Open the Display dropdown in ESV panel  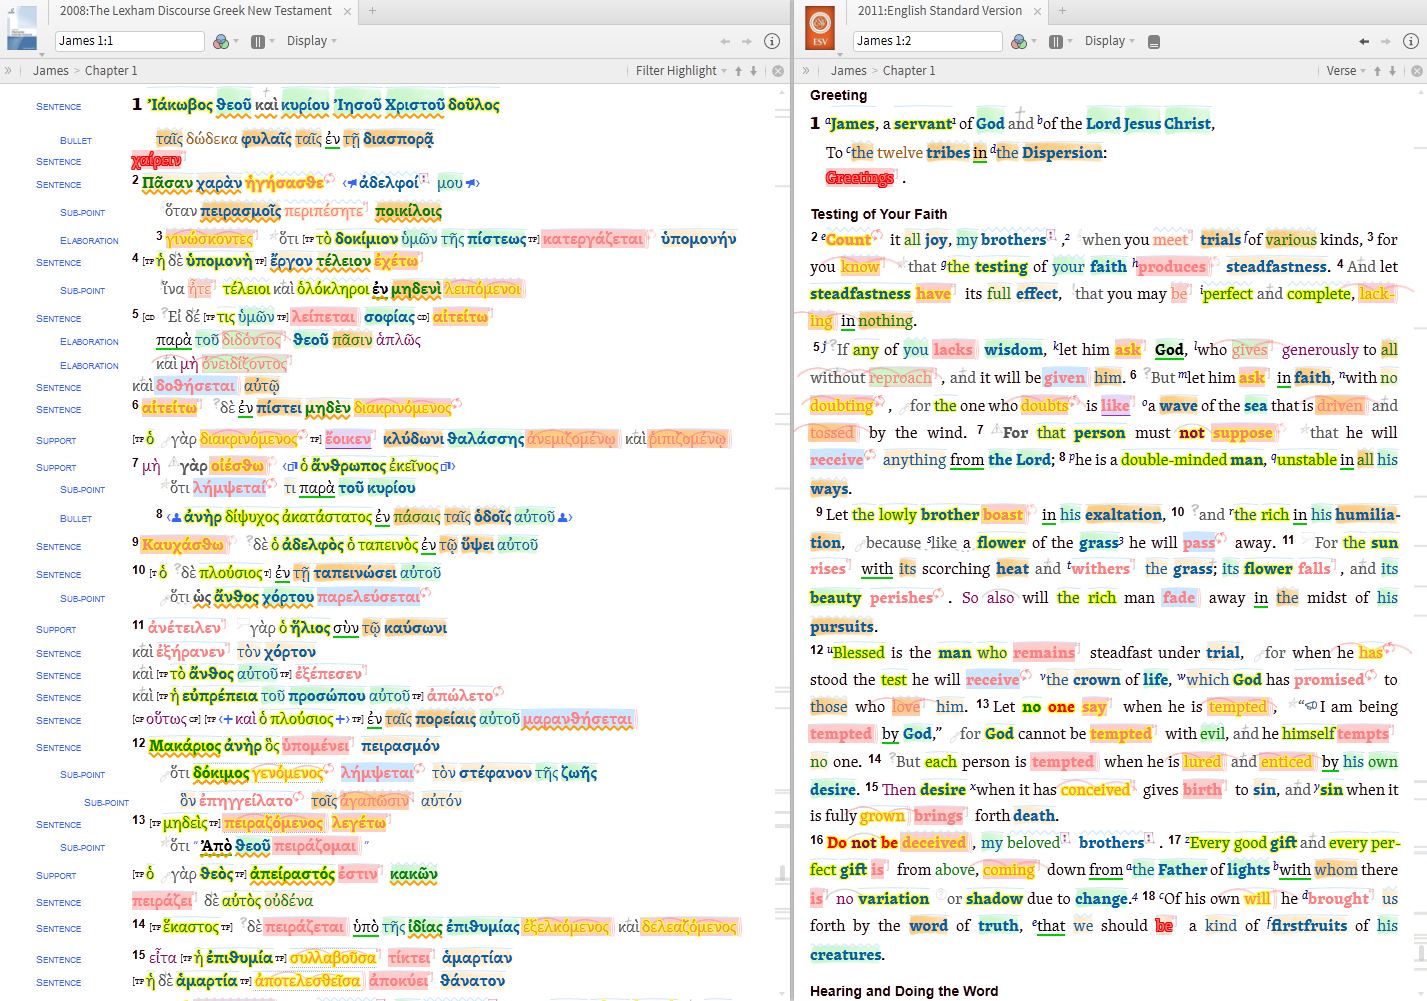(1109, 41)
